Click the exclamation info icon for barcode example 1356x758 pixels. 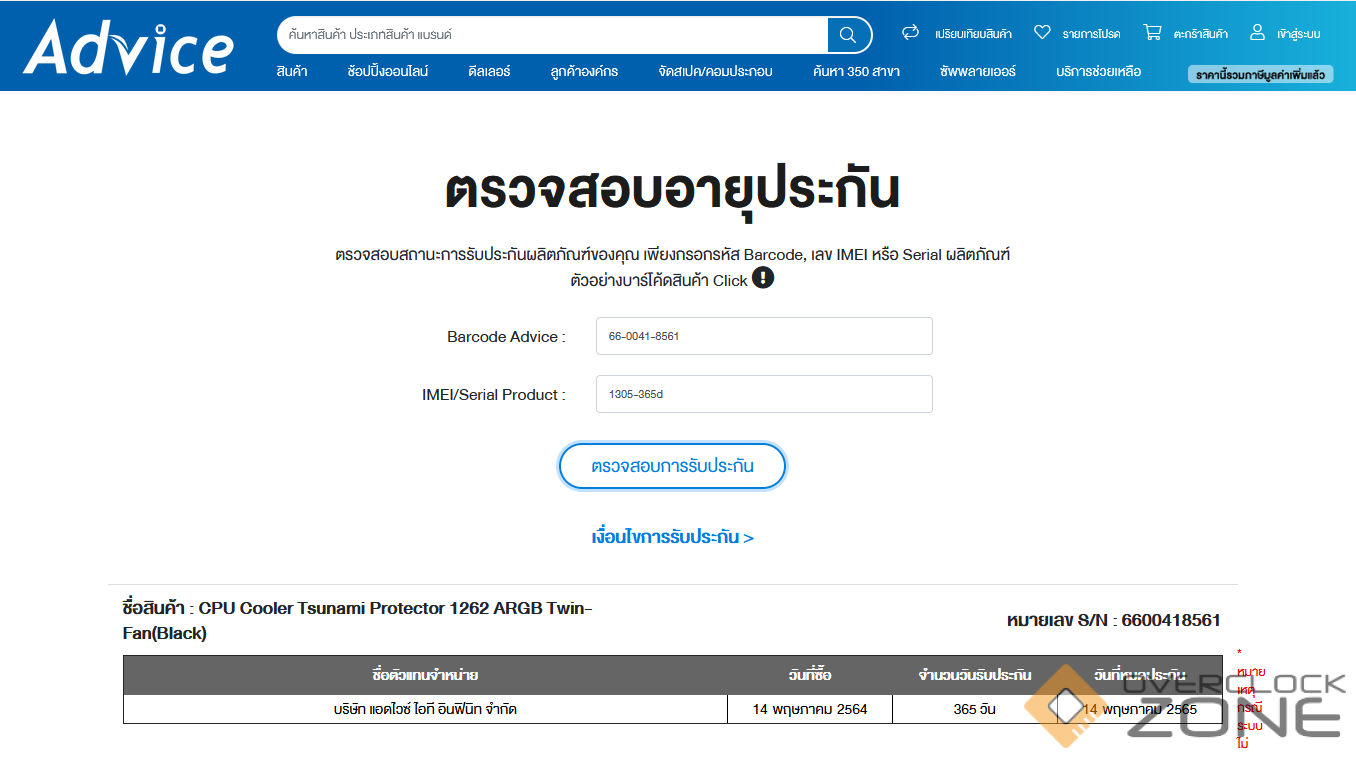coord(763,278)
